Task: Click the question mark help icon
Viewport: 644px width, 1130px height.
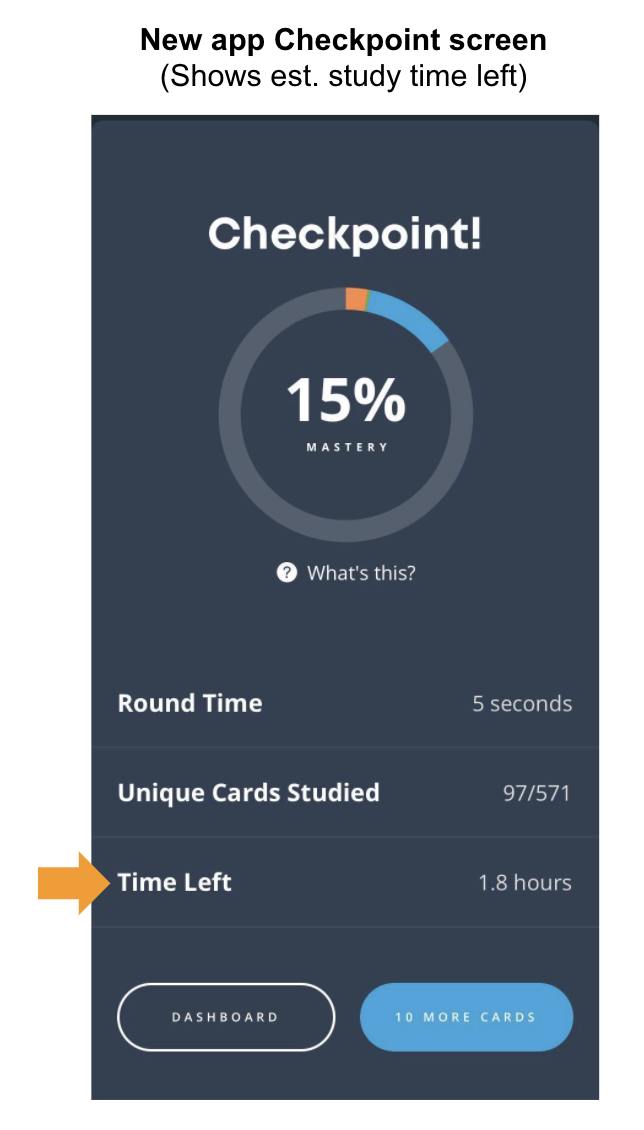Action: point(286,572)
